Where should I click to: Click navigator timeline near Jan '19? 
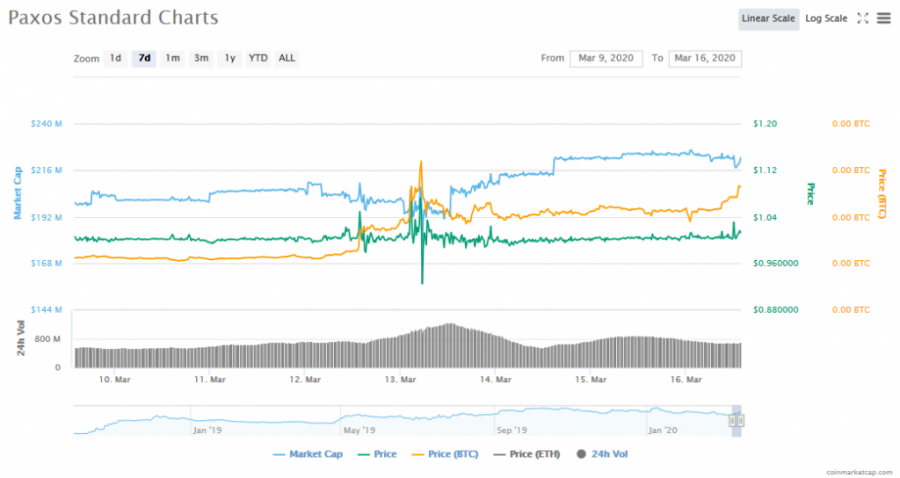[207, 430]
